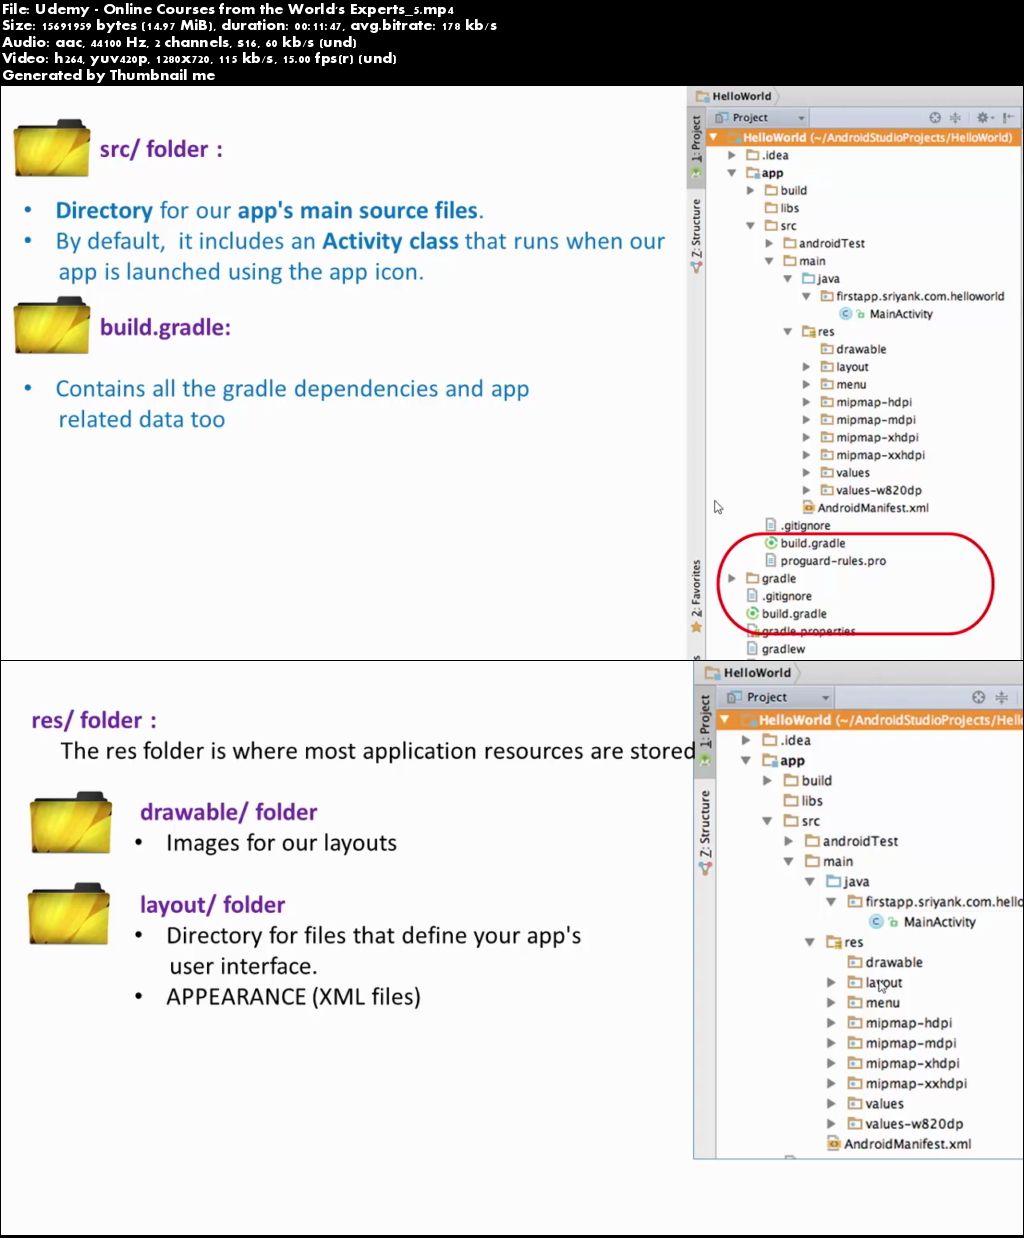Click Structure icon in src/ folder slide sidebar
The image size is (1024, 1238).
(696, 267)
